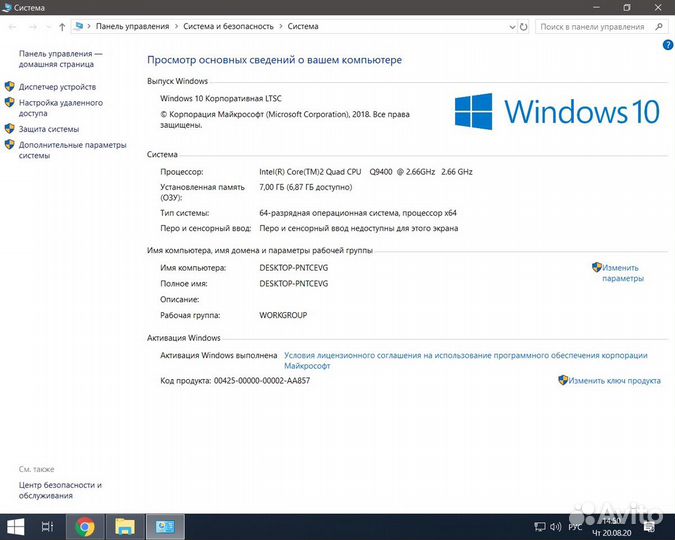Screen dimensions: 675x540
Task: Expand chevron after Control Panel breadcrumb
Action: pyautogui.click(x=176, y=26)
